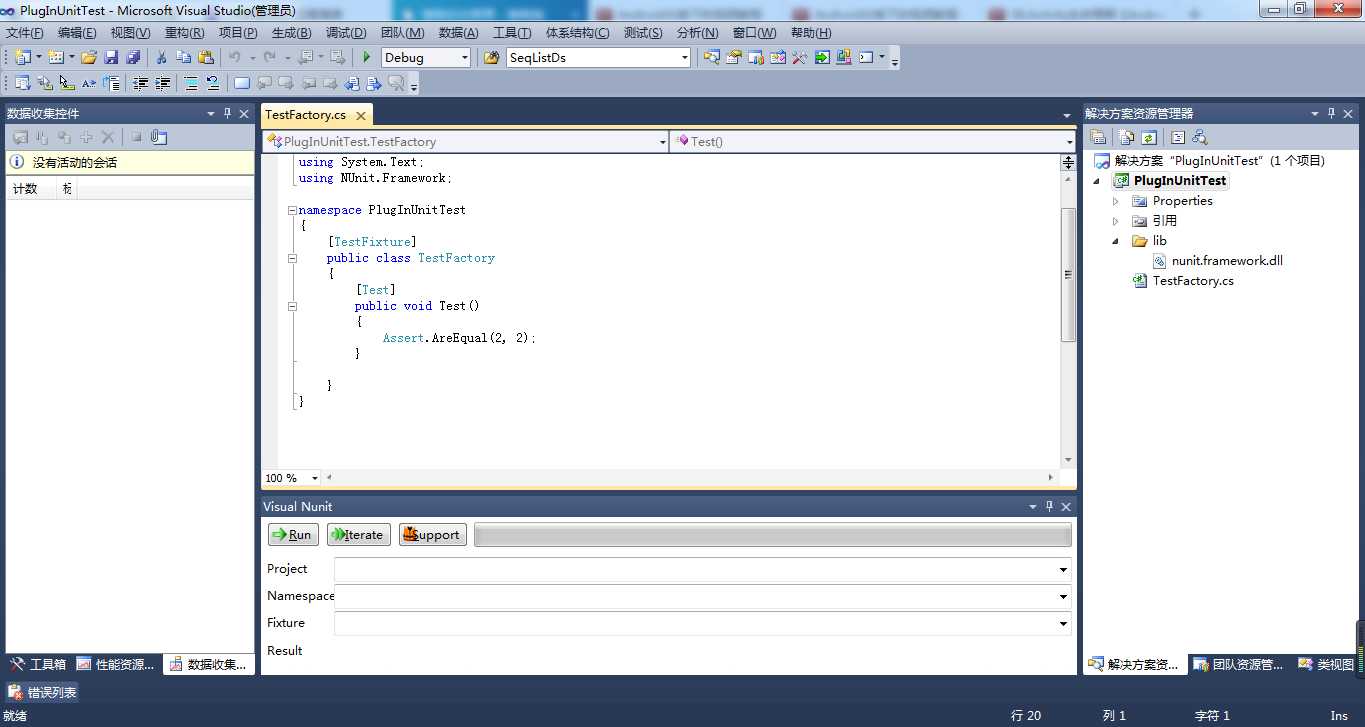Click the Uncomment selected lines icon

pos(212,83)
